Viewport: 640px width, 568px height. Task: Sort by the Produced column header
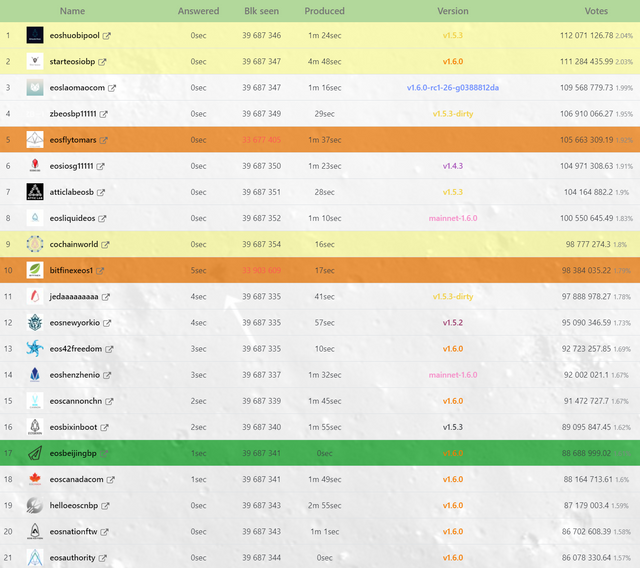(x=324, y=11)
